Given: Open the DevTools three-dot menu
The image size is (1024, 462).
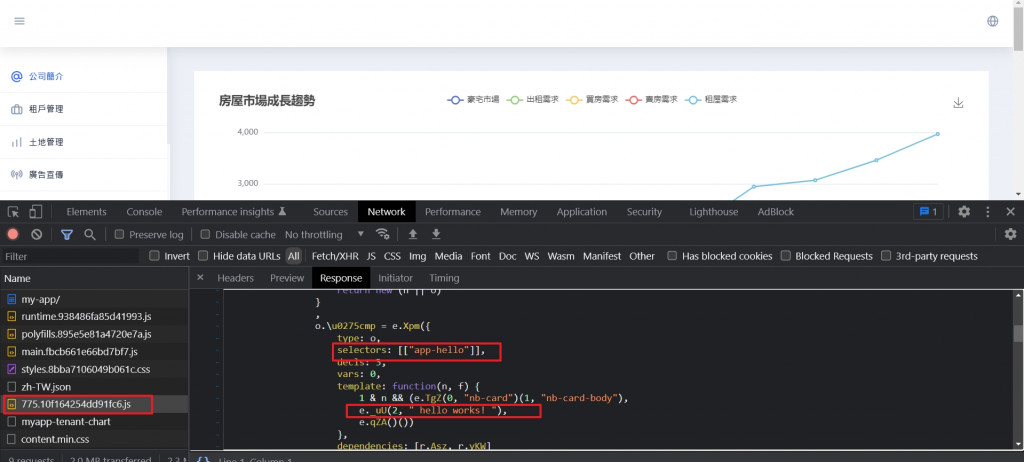Looking at the screenshot, I should pos(988,212).
